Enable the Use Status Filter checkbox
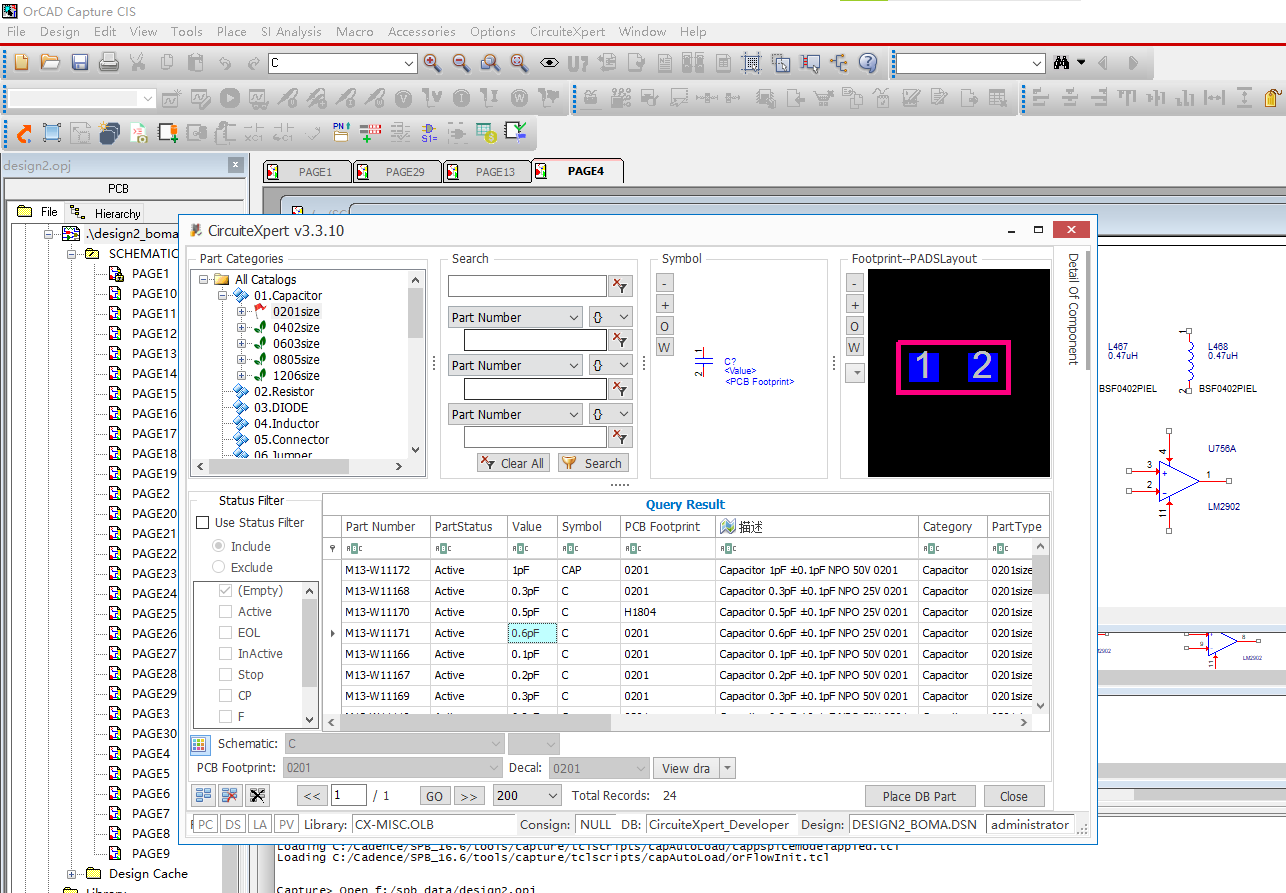This screenshot has height=893, width=1286. click(203, 522)
